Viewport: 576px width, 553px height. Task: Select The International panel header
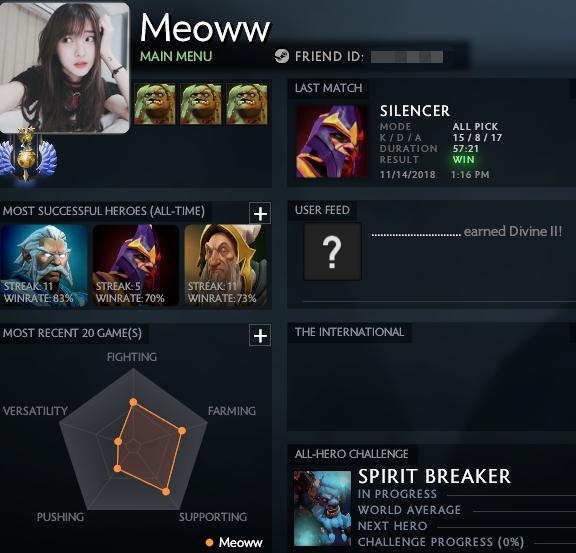349,332
